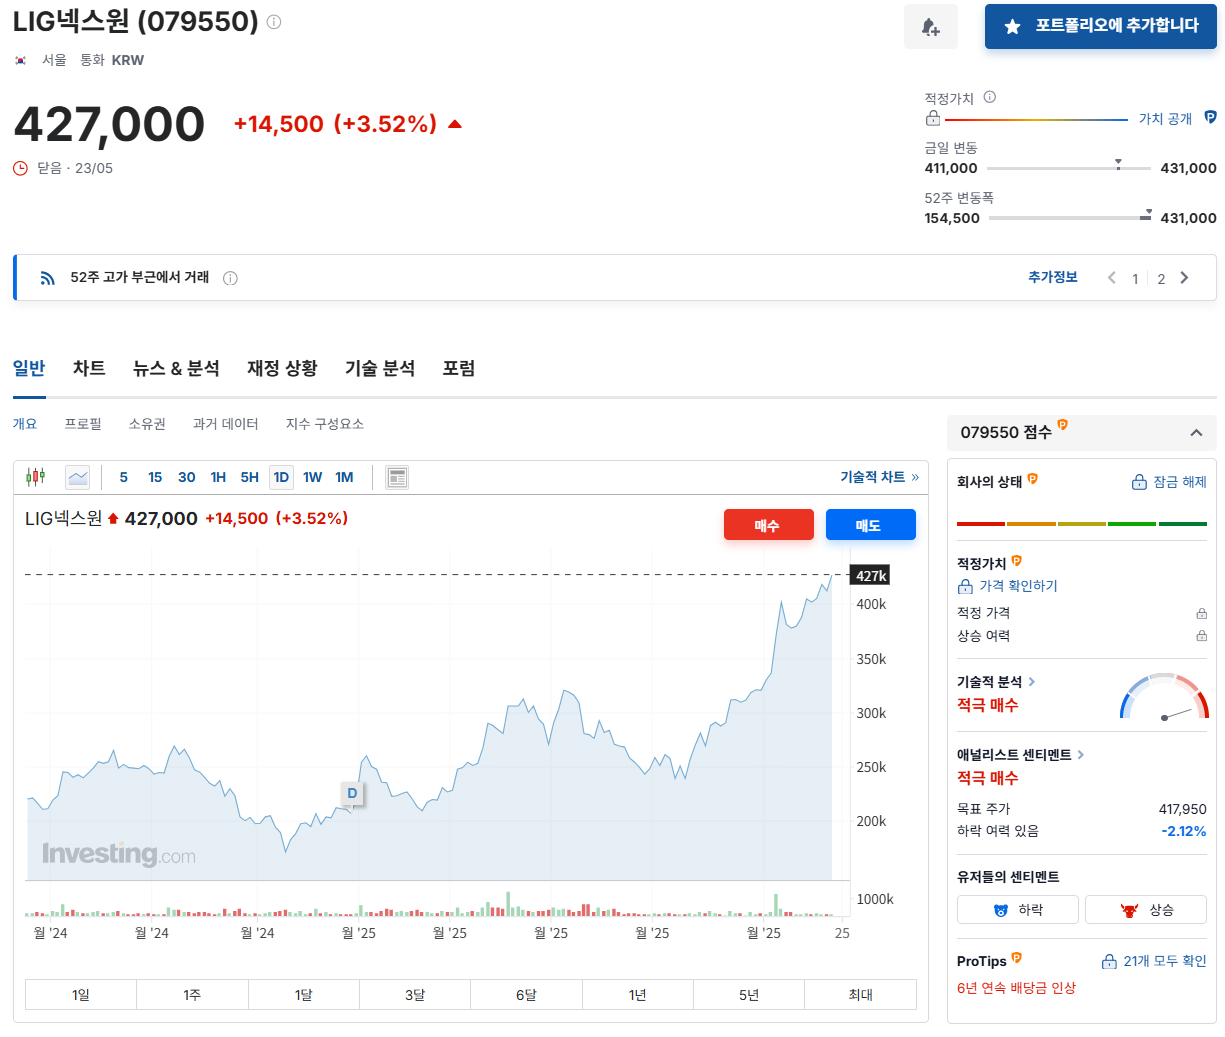Click info icon next to stock title

pyautogui.click(x=274, y=21)
